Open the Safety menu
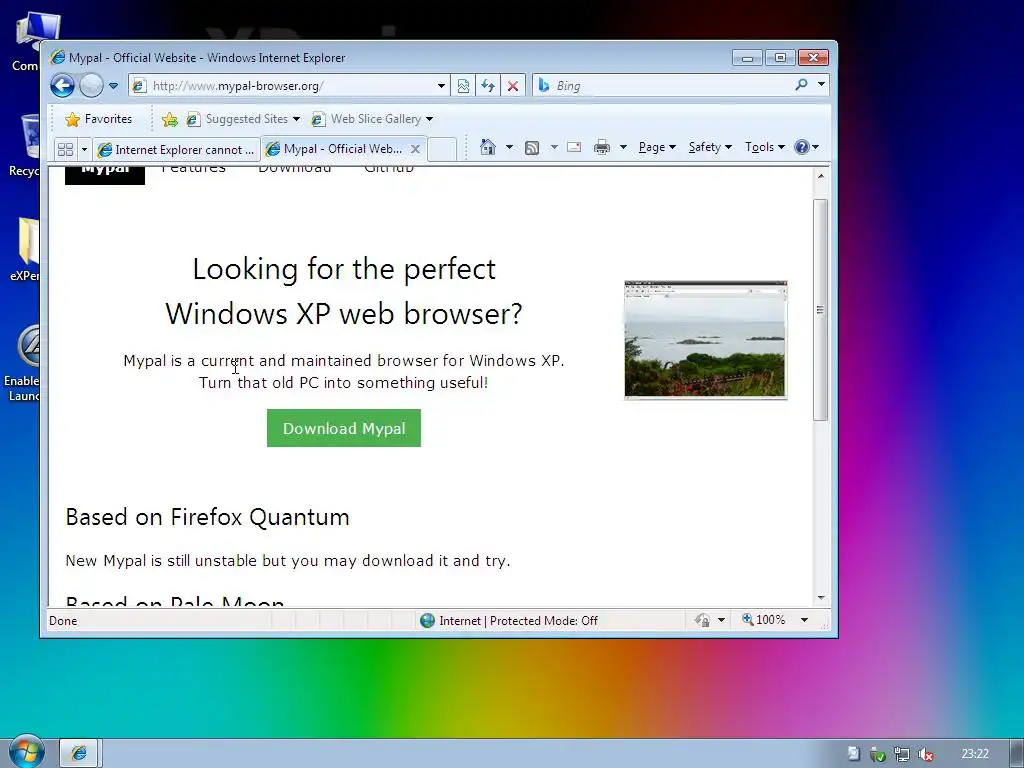Viewport: 1024px width, 768px height. click(710, 147)
